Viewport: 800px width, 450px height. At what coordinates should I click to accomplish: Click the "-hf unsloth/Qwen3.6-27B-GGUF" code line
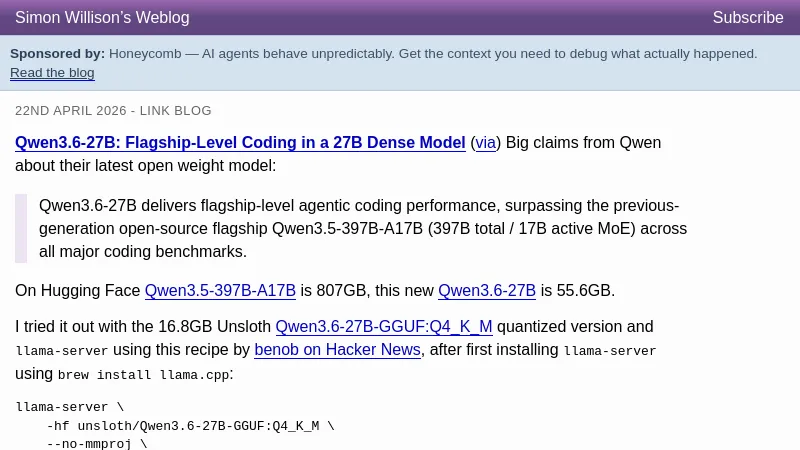click(x=190, y=426)
